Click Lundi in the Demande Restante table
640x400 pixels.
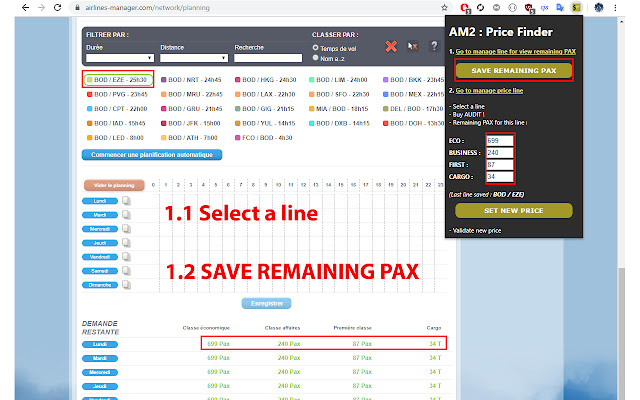pos(100,344)
